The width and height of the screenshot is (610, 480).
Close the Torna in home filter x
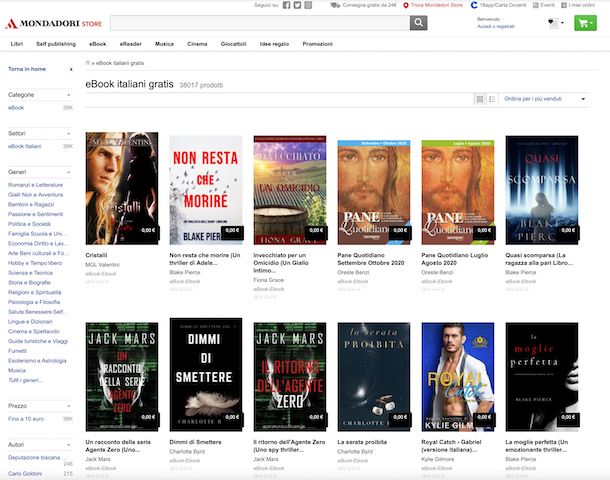pyautogui.click(x=71, y=69)
